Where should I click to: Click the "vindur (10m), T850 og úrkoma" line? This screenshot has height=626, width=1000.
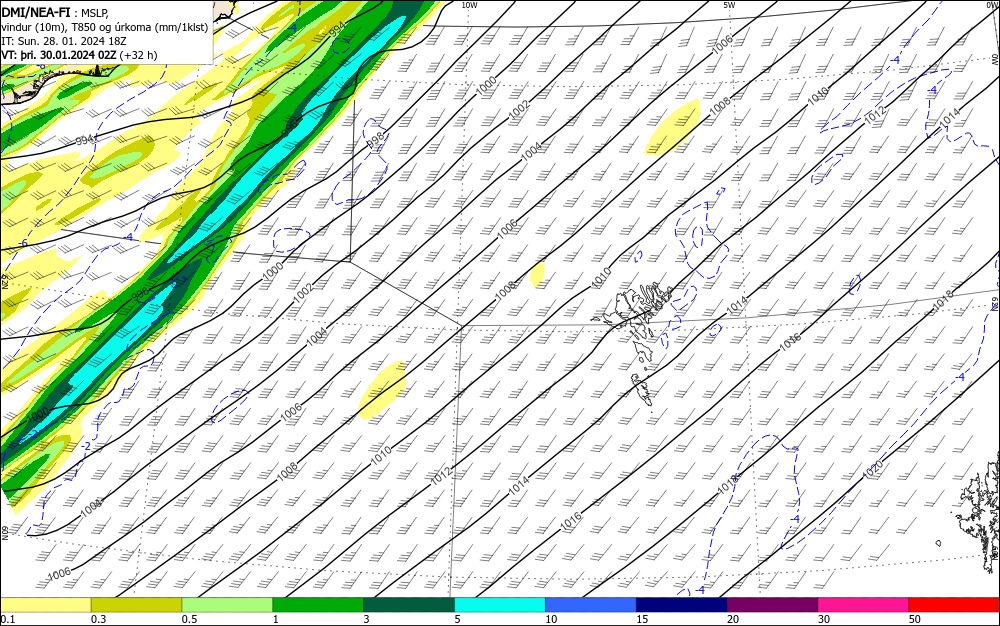(x=104, y=27)
